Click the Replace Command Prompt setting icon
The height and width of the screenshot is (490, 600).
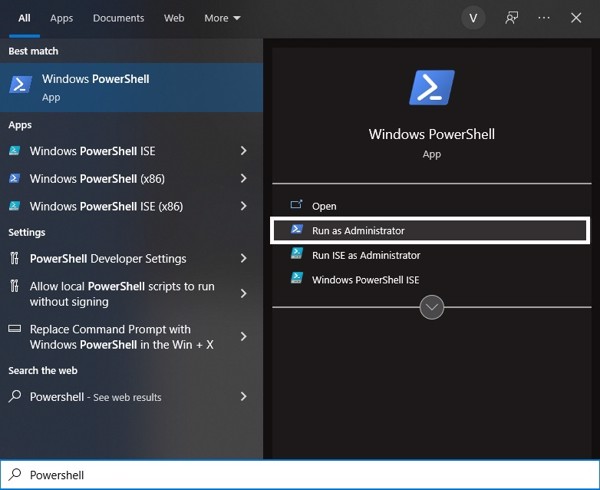[15, 329]
